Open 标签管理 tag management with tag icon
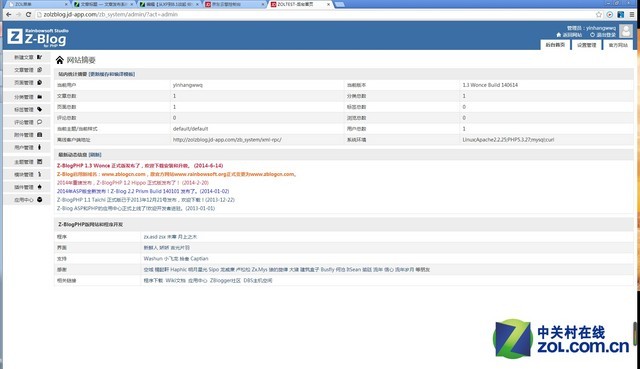The width and height of the screenshot is (640, 369). pyautogui.click(x=27, y=109)
